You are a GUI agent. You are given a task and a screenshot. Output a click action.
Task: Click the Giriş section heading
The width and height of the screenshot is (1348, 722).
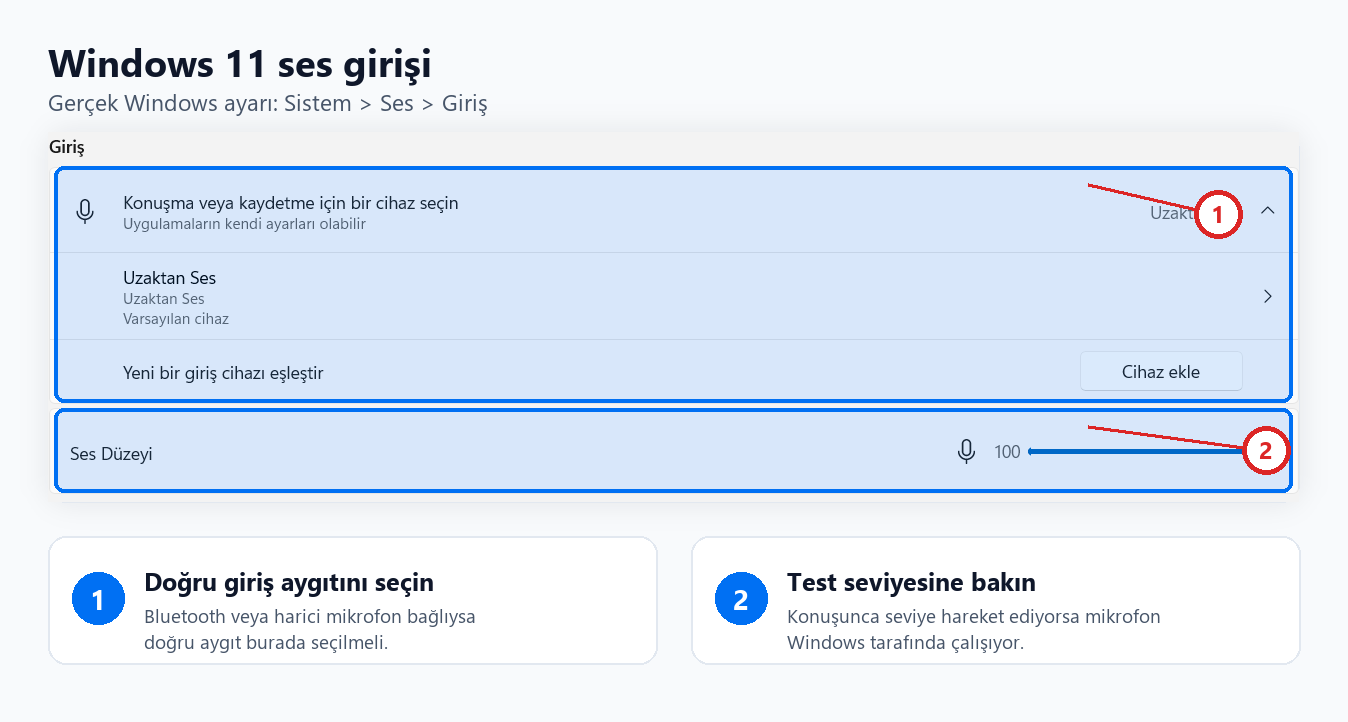click(67, 147)
